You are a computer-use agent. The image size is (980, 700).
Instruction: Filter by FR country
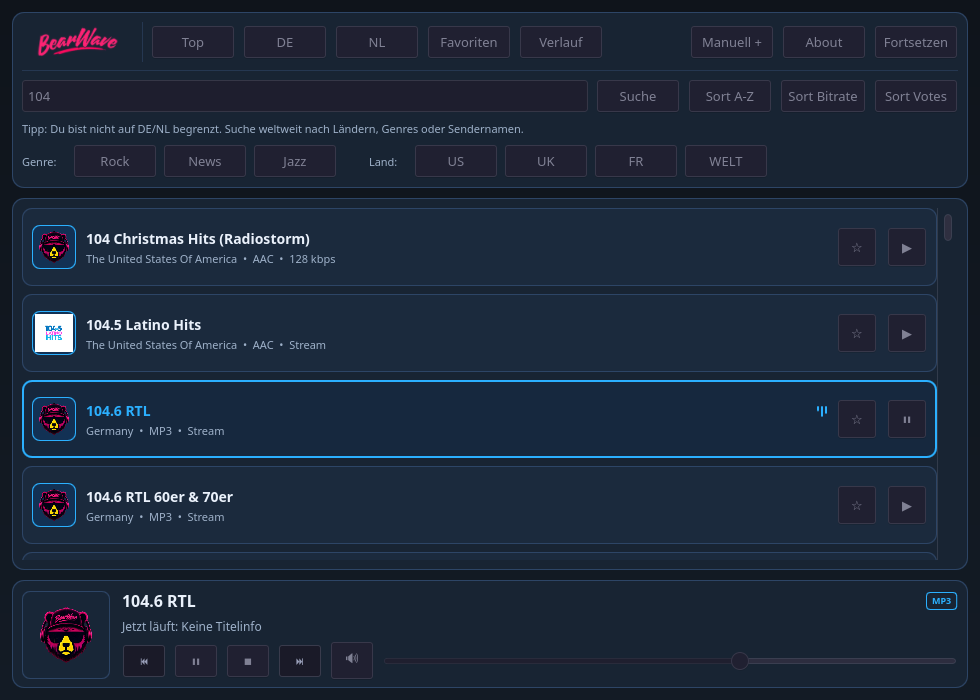point(636,161)
